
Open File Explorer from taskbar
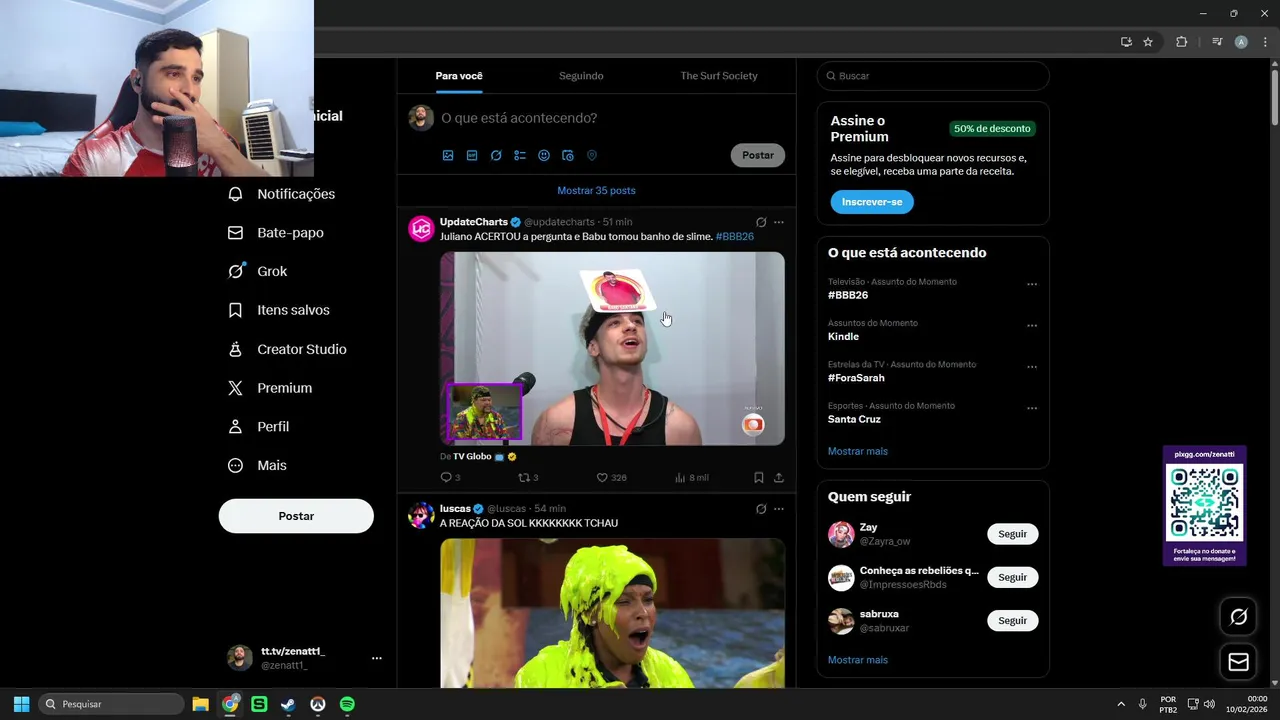pos(200,704)
